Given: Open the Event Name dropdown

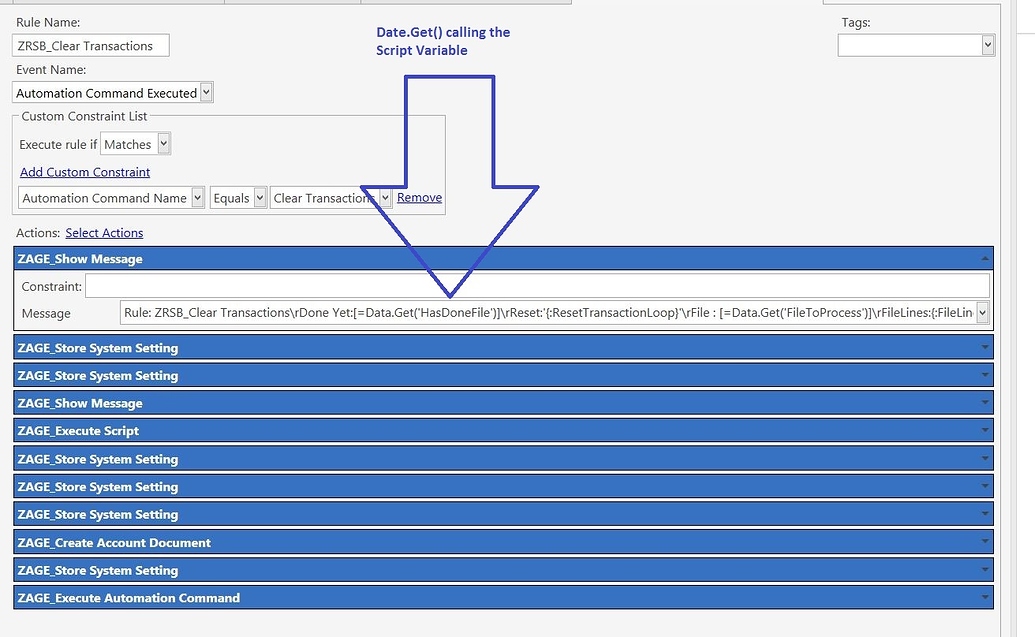Looking at the screenshot, I should (x=205, y=92).
